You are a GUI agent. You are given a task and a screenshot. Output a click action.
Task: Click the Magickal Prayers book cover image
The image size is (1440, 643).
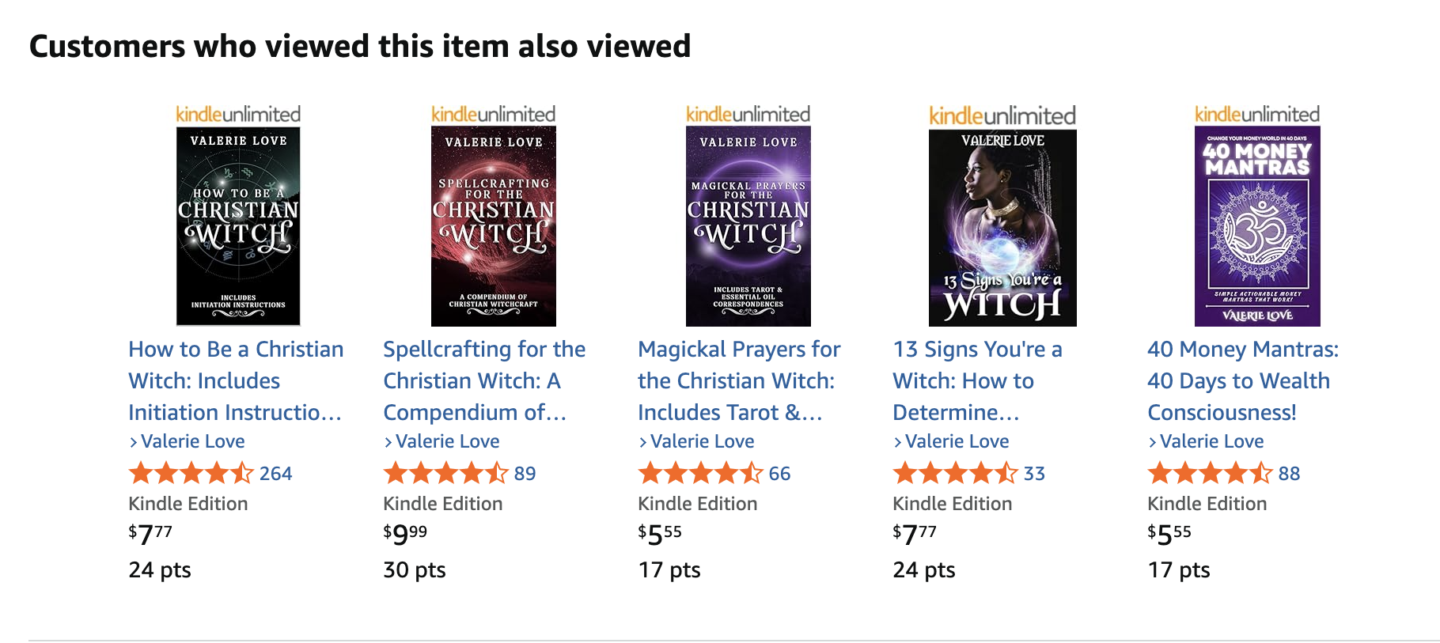point(748,226)
